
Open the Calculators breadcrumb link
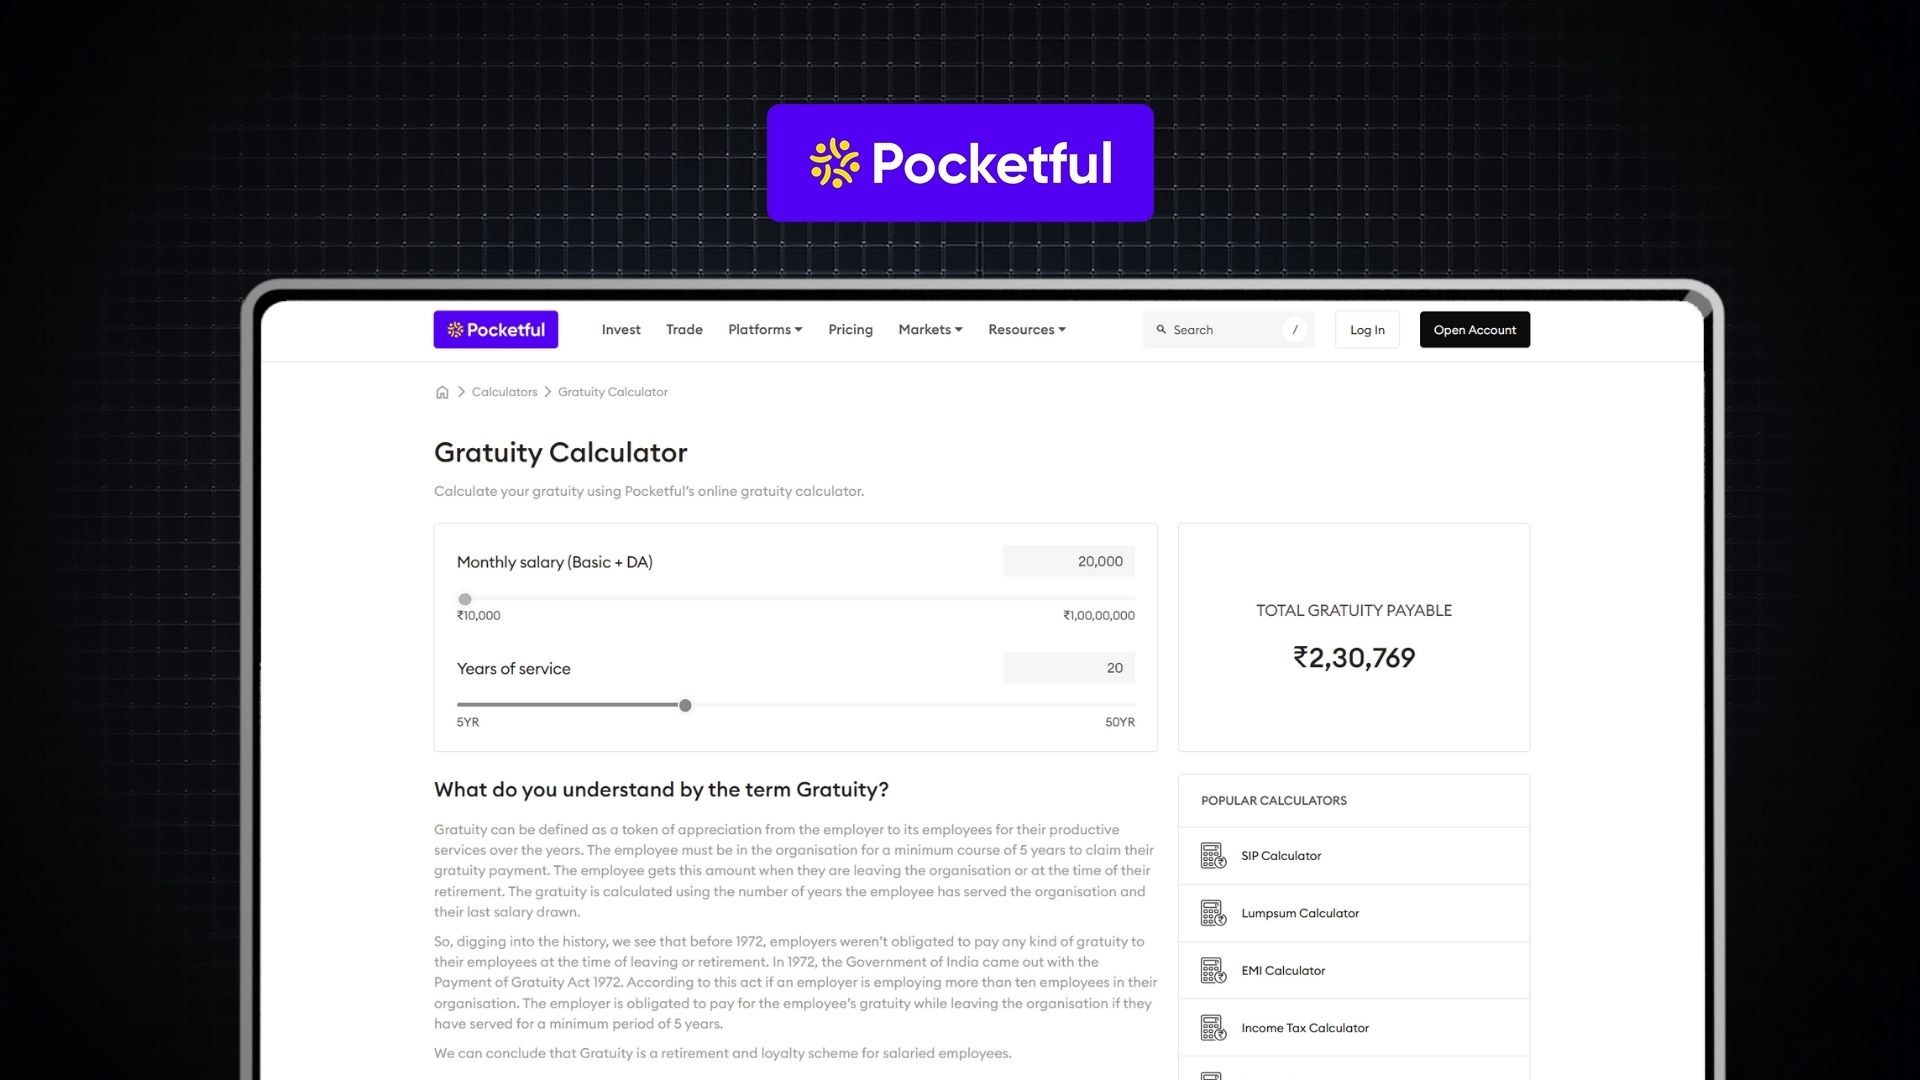click(x=504, y=391)
